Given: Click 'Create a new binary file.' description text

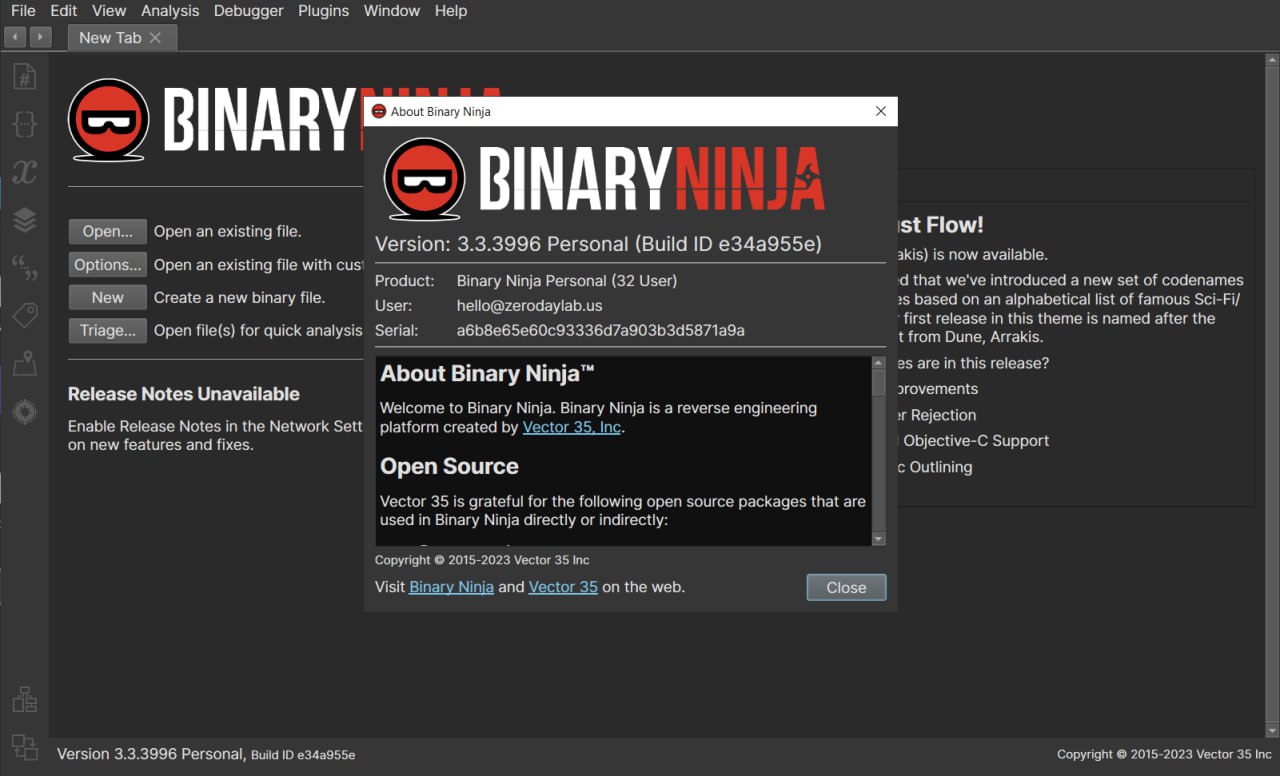Looking at the screenshot, I should (x=239, y=297).
